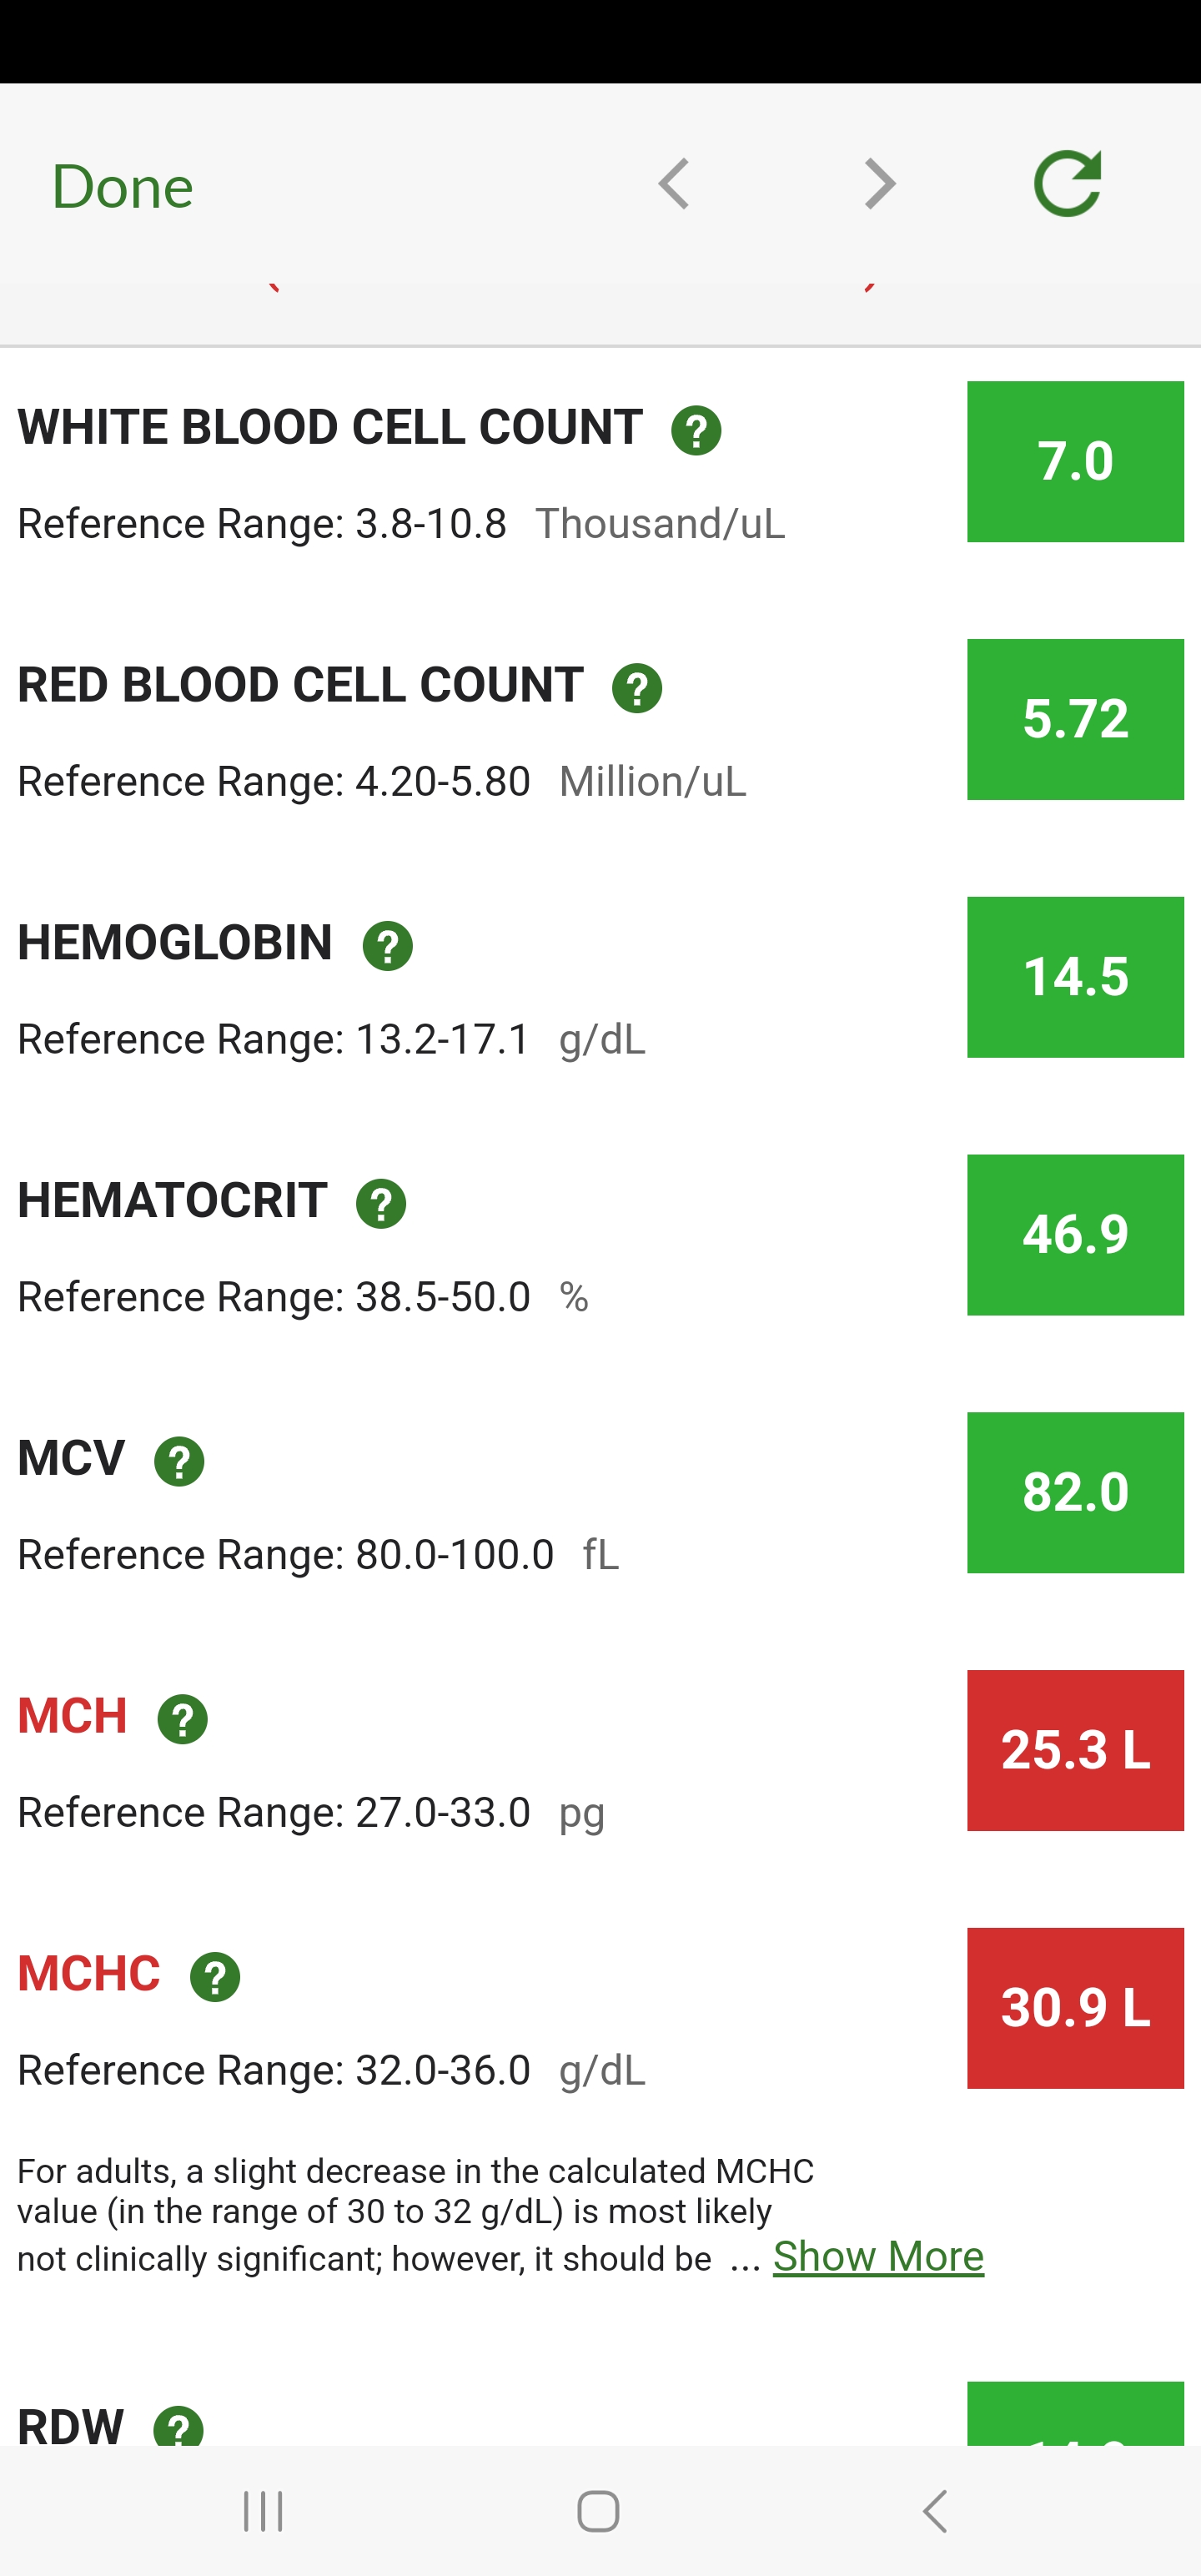Show Hemoglobin info via question mark
Screen dimensions: 1201x2576
point(387,946)
